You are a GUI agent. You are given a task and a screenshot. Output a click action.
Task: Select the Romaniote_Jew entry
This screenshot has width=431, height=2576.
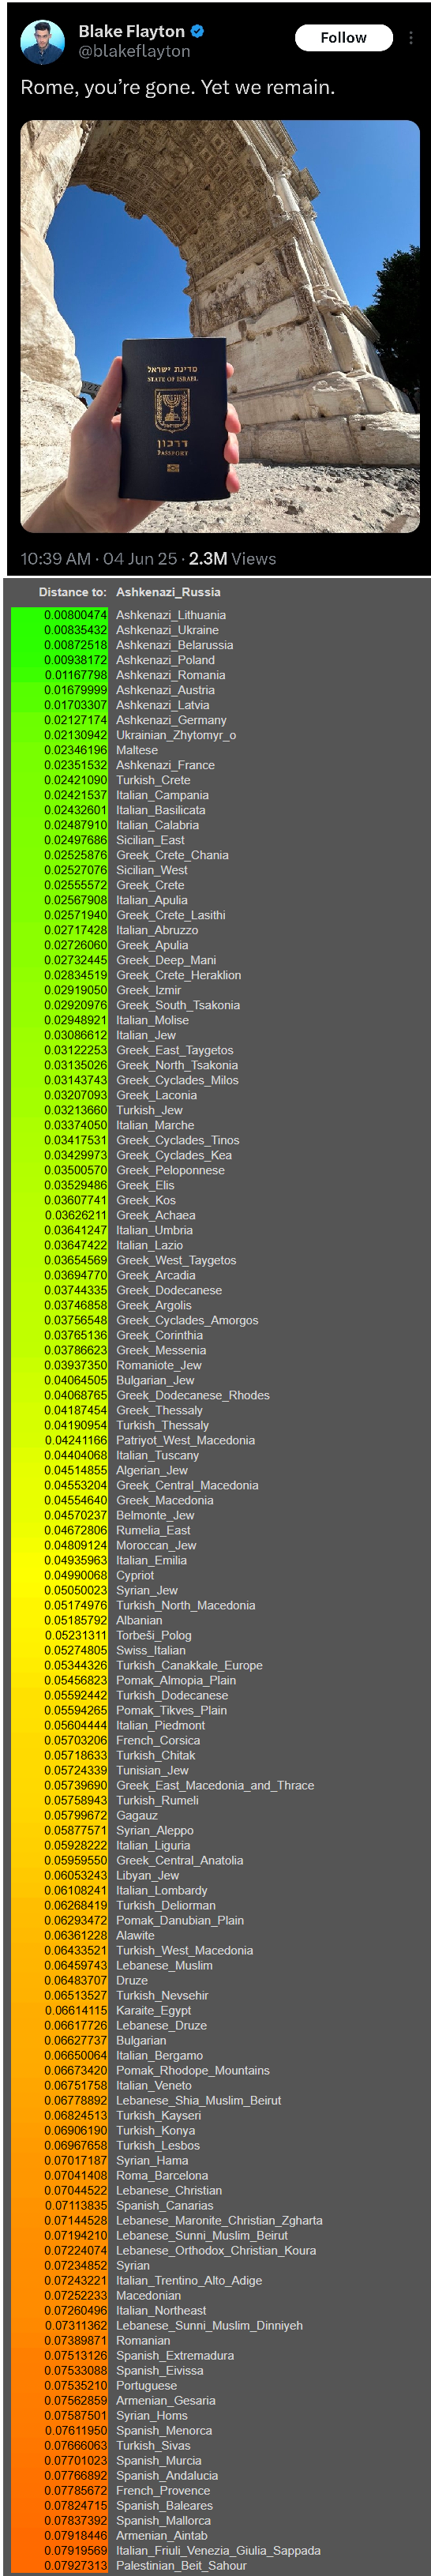[159, 1365]
